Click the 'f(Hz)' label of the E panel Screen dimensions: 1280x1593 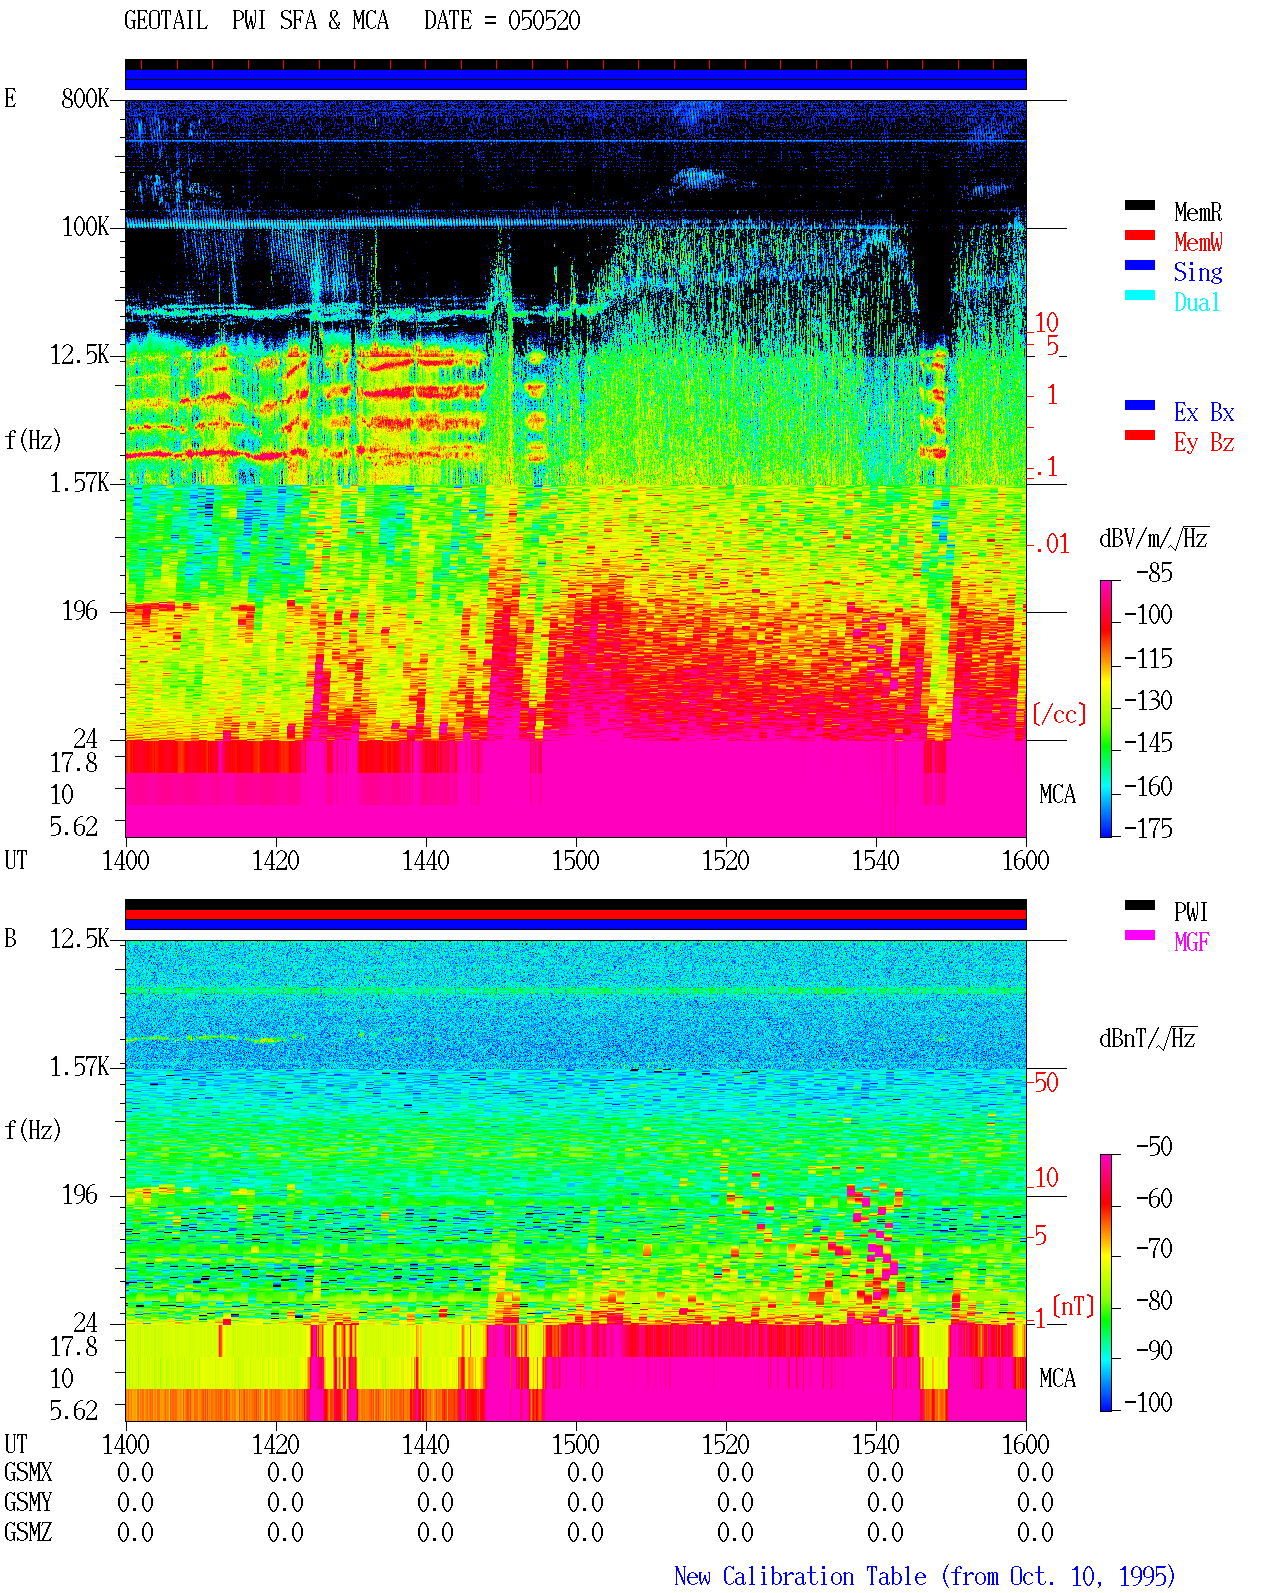[33, 440]
